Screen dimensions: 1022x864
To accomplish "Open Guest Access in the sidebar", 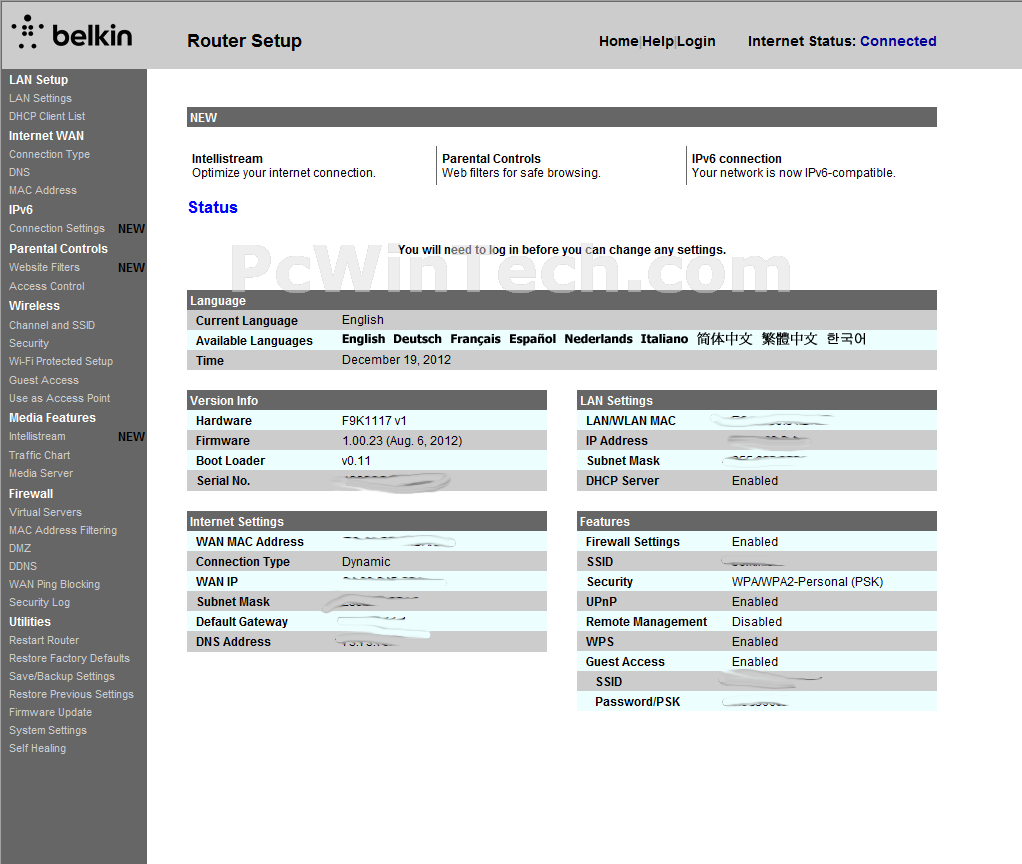I will pyautogui.click(x=44, y=380).
